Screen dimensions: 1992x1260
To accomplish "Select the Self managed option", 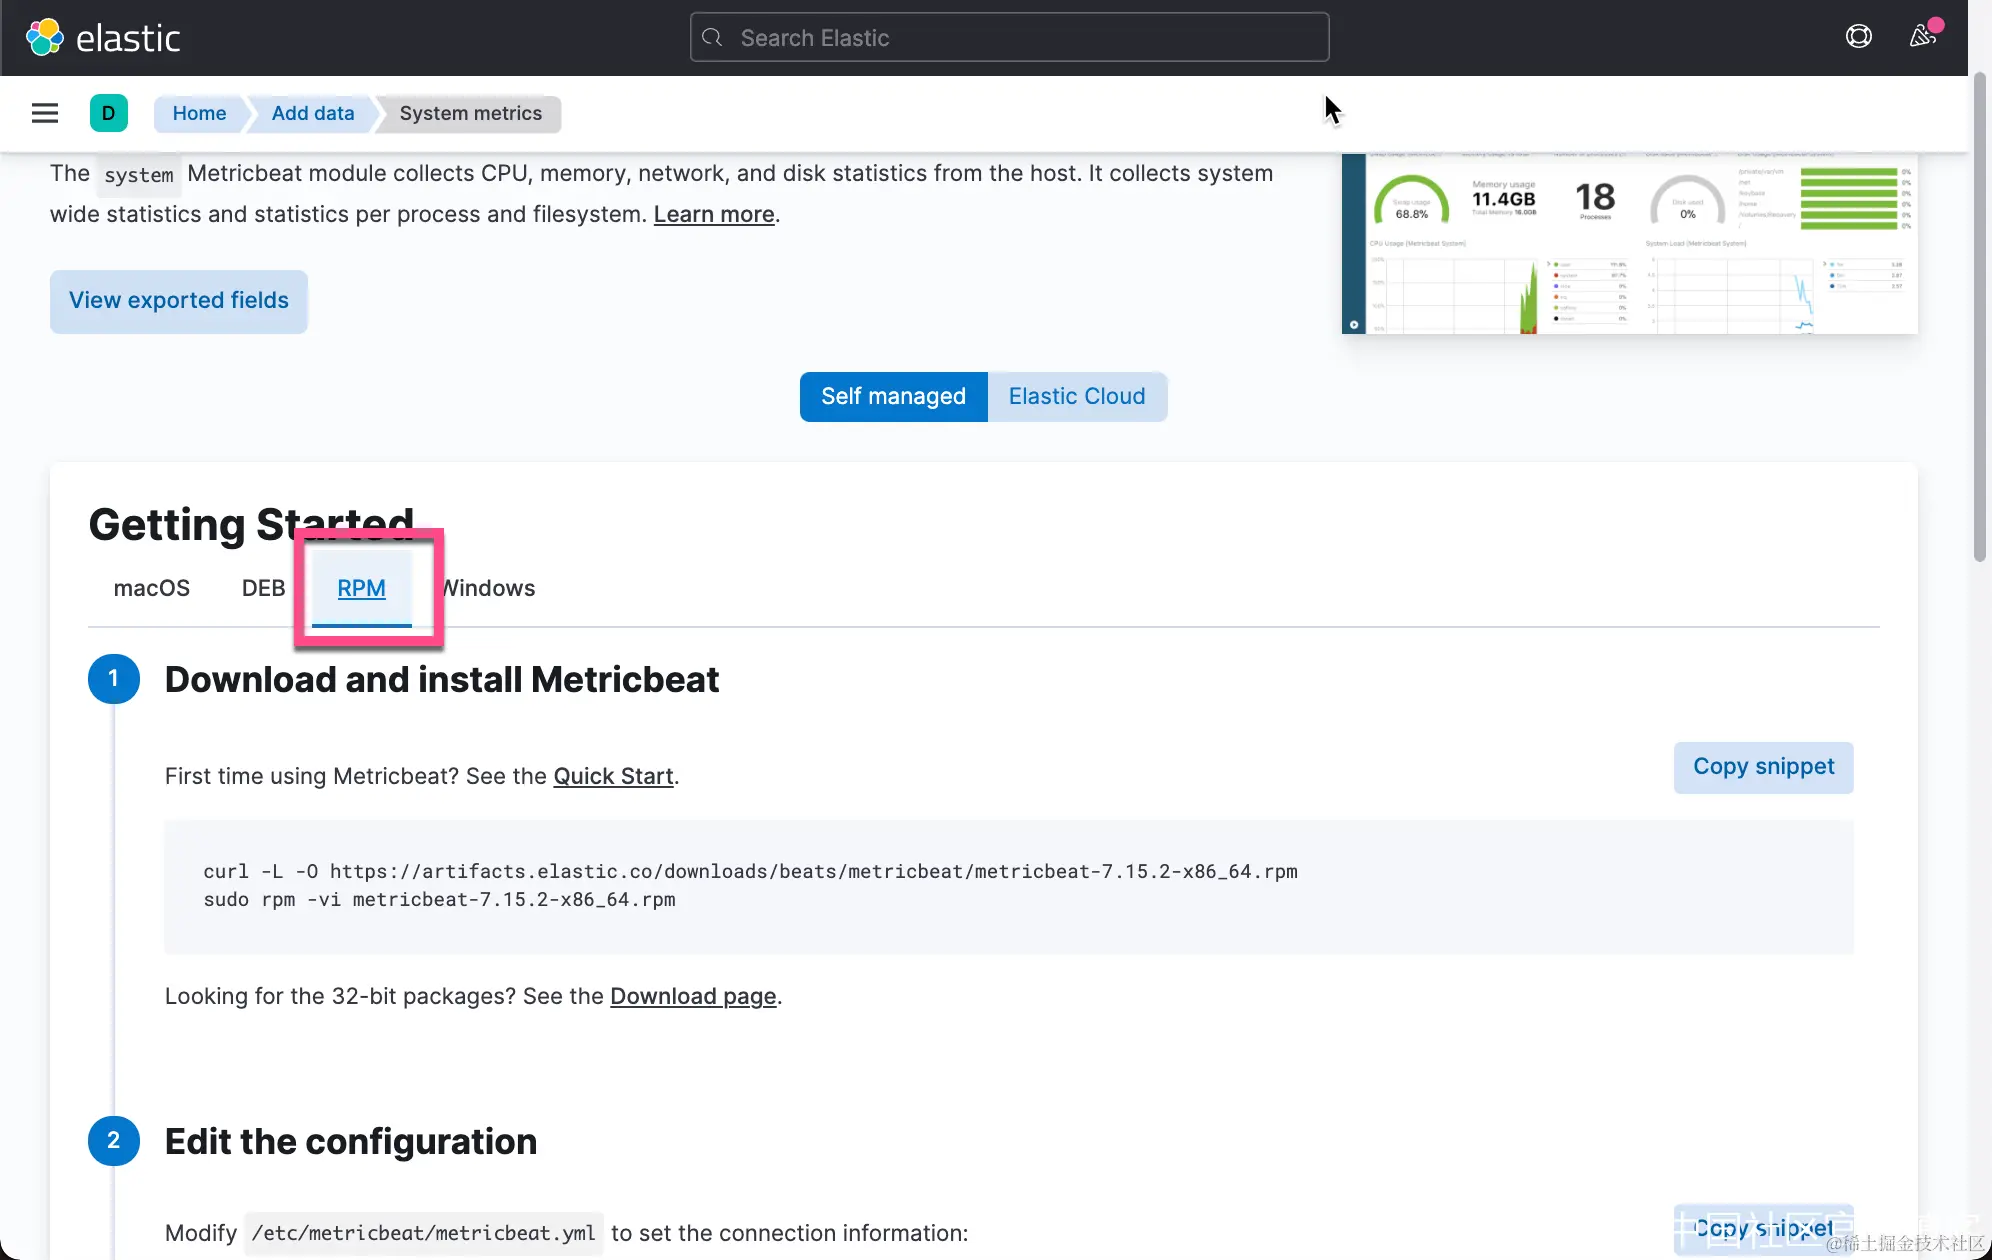I will click(893, 397).
